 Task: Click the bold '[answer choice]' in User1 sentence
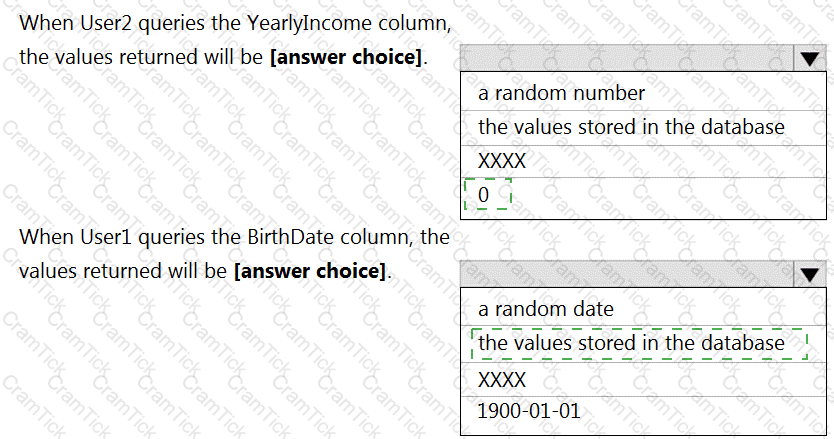pyautogui.click(x=310, y=271)
